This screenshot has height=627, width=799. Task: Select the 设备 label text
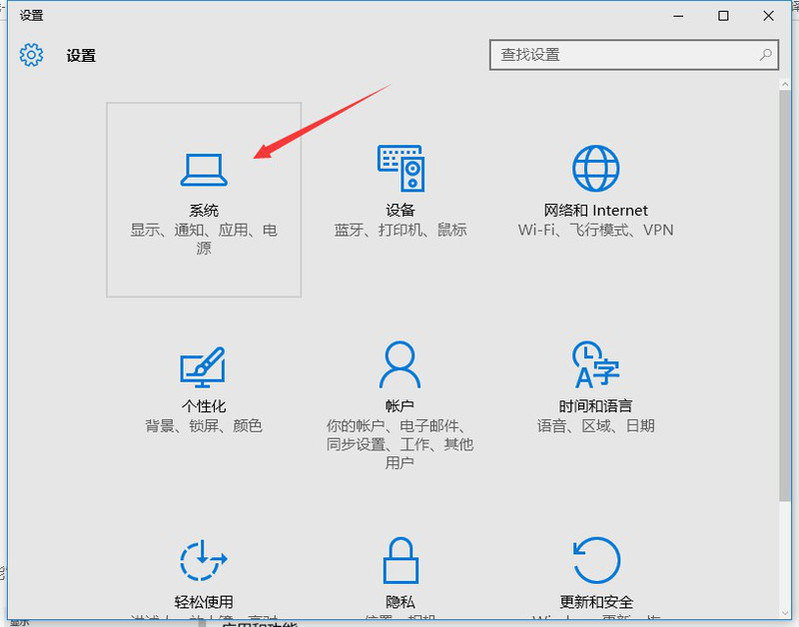click(401, 210)
